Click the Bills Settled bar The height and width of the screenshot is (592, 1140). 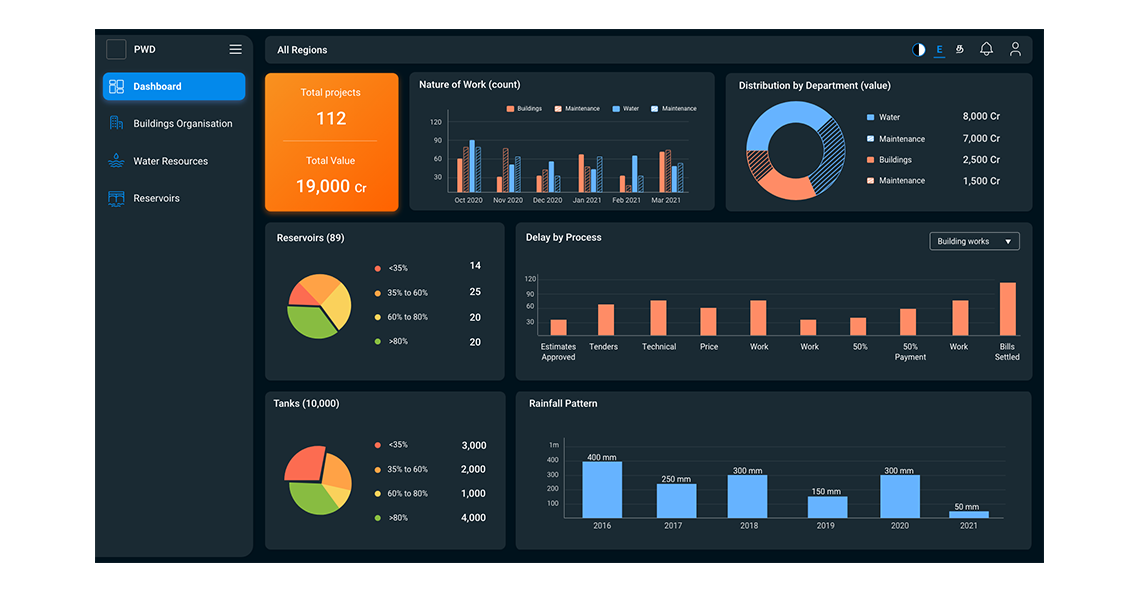(x=1008, y=309)
